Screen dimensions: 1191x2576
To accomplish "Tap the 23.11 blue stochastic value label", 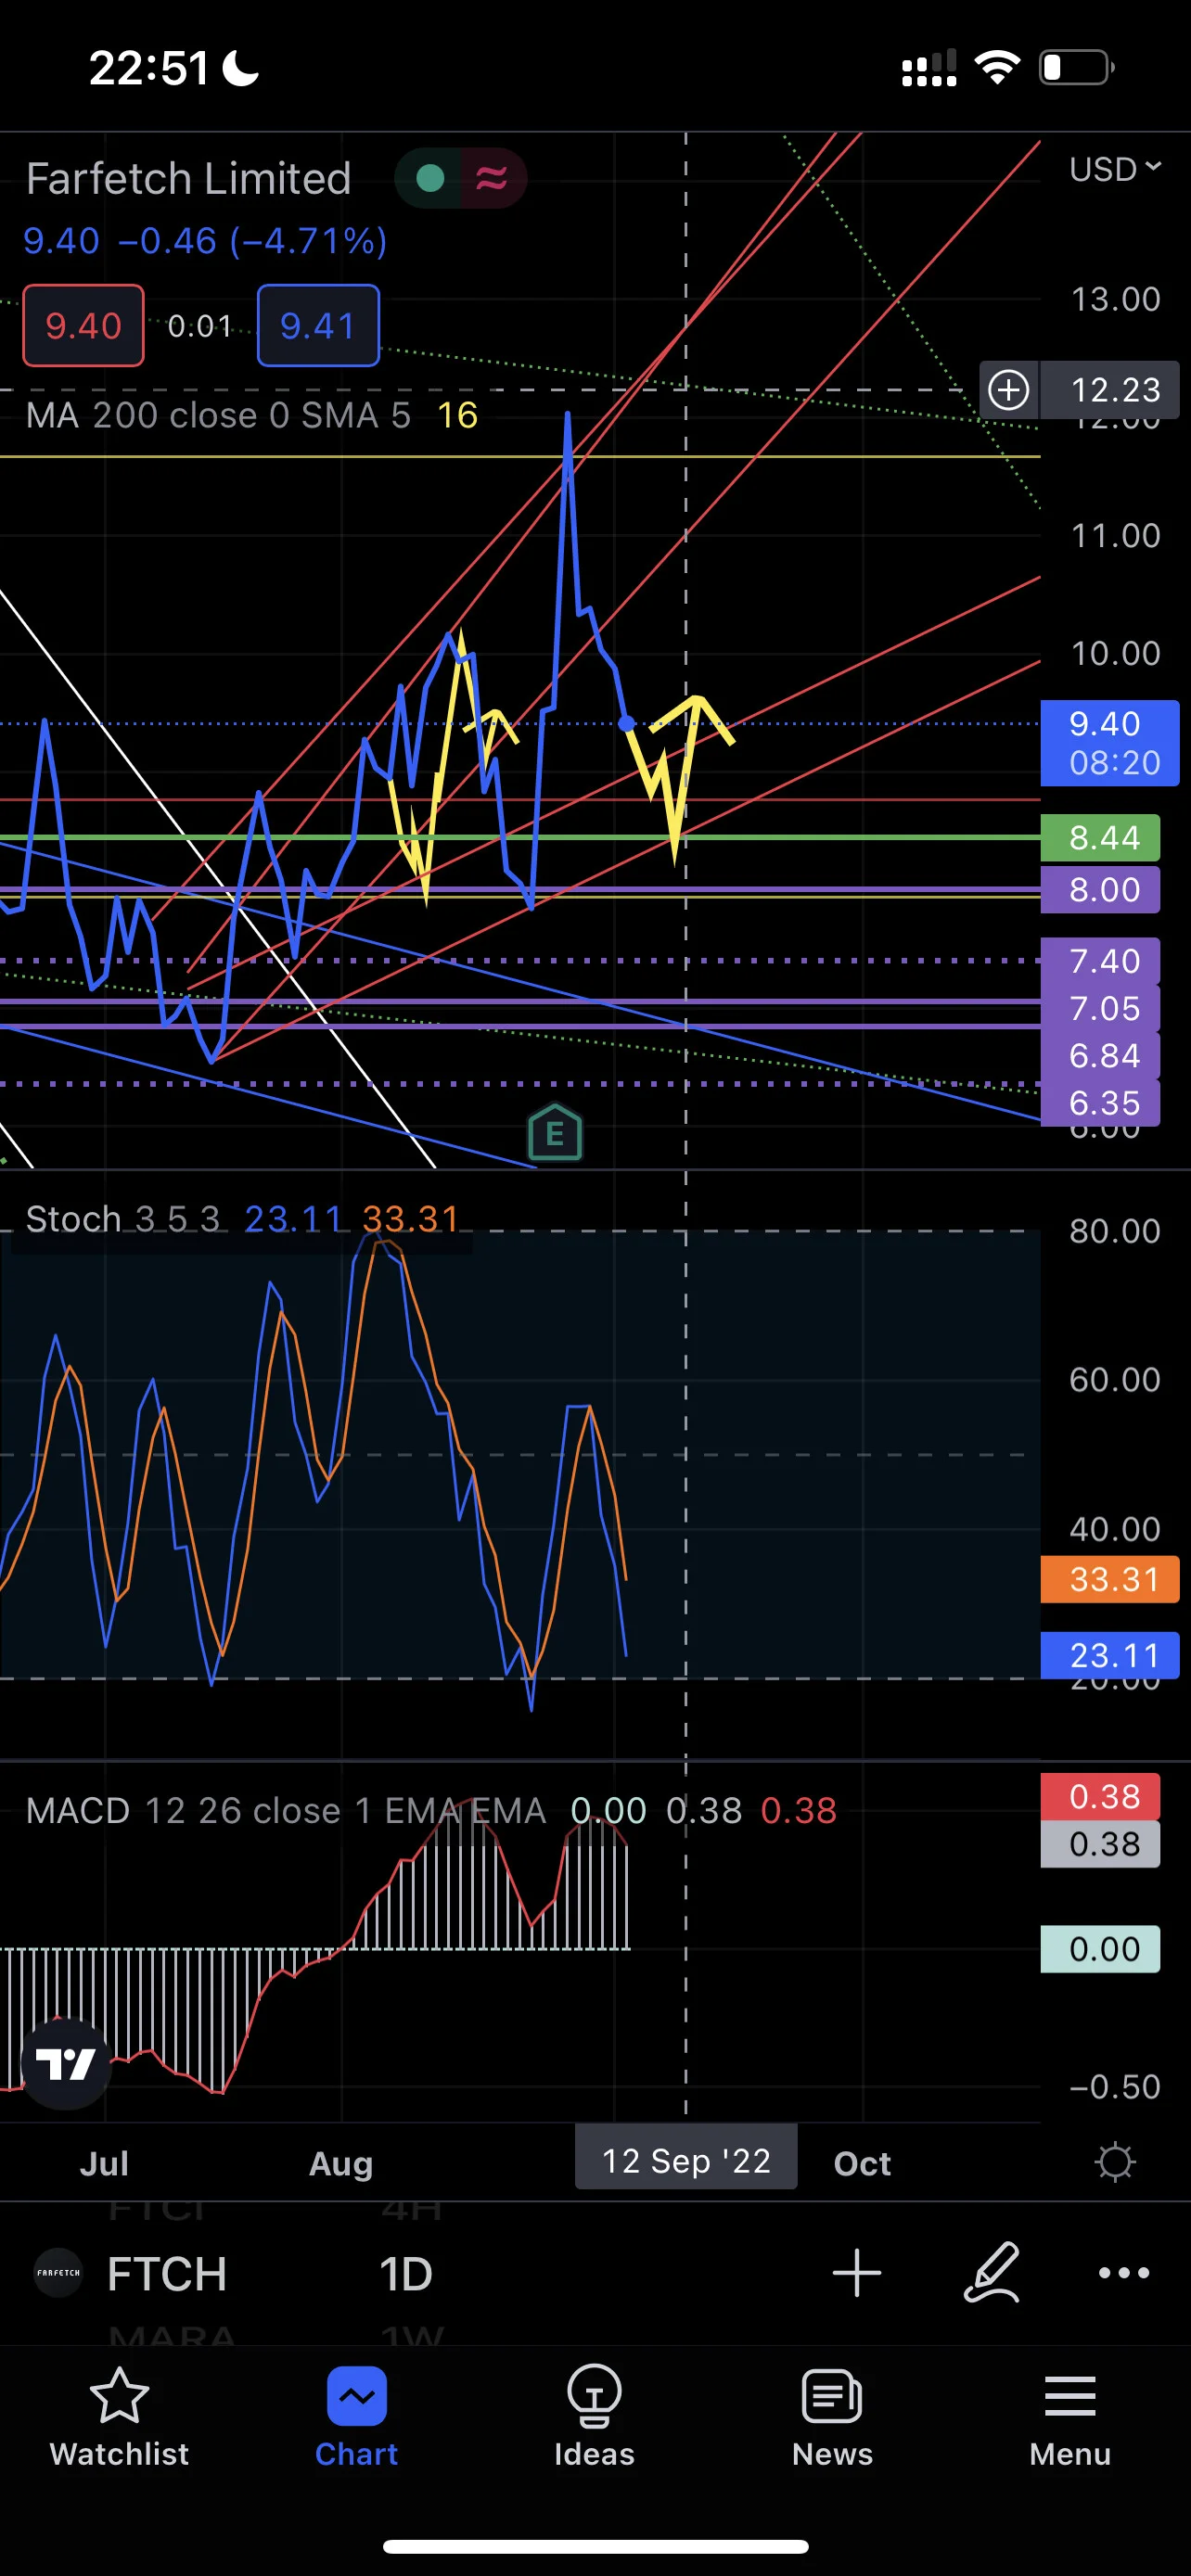I will [1110, 1655].
